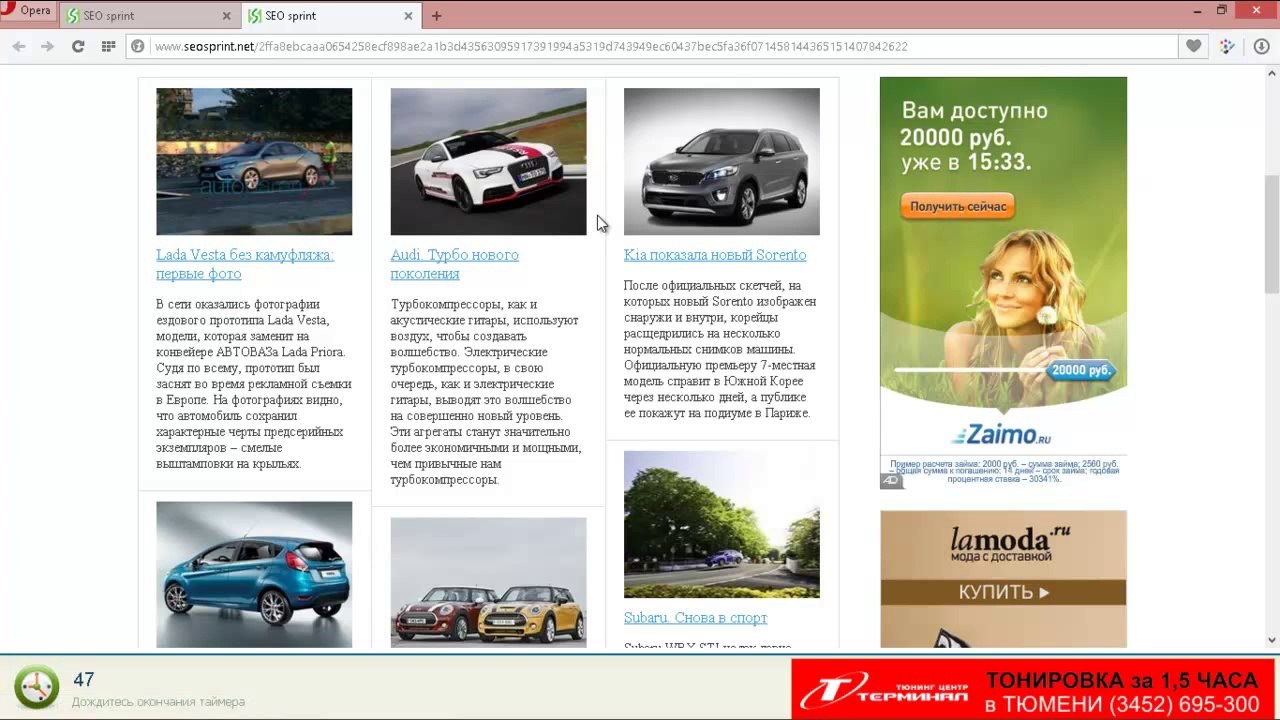The height and width of the screenshot is (720, 1280).
Task: Go back to the previous page
Action: 18,46
